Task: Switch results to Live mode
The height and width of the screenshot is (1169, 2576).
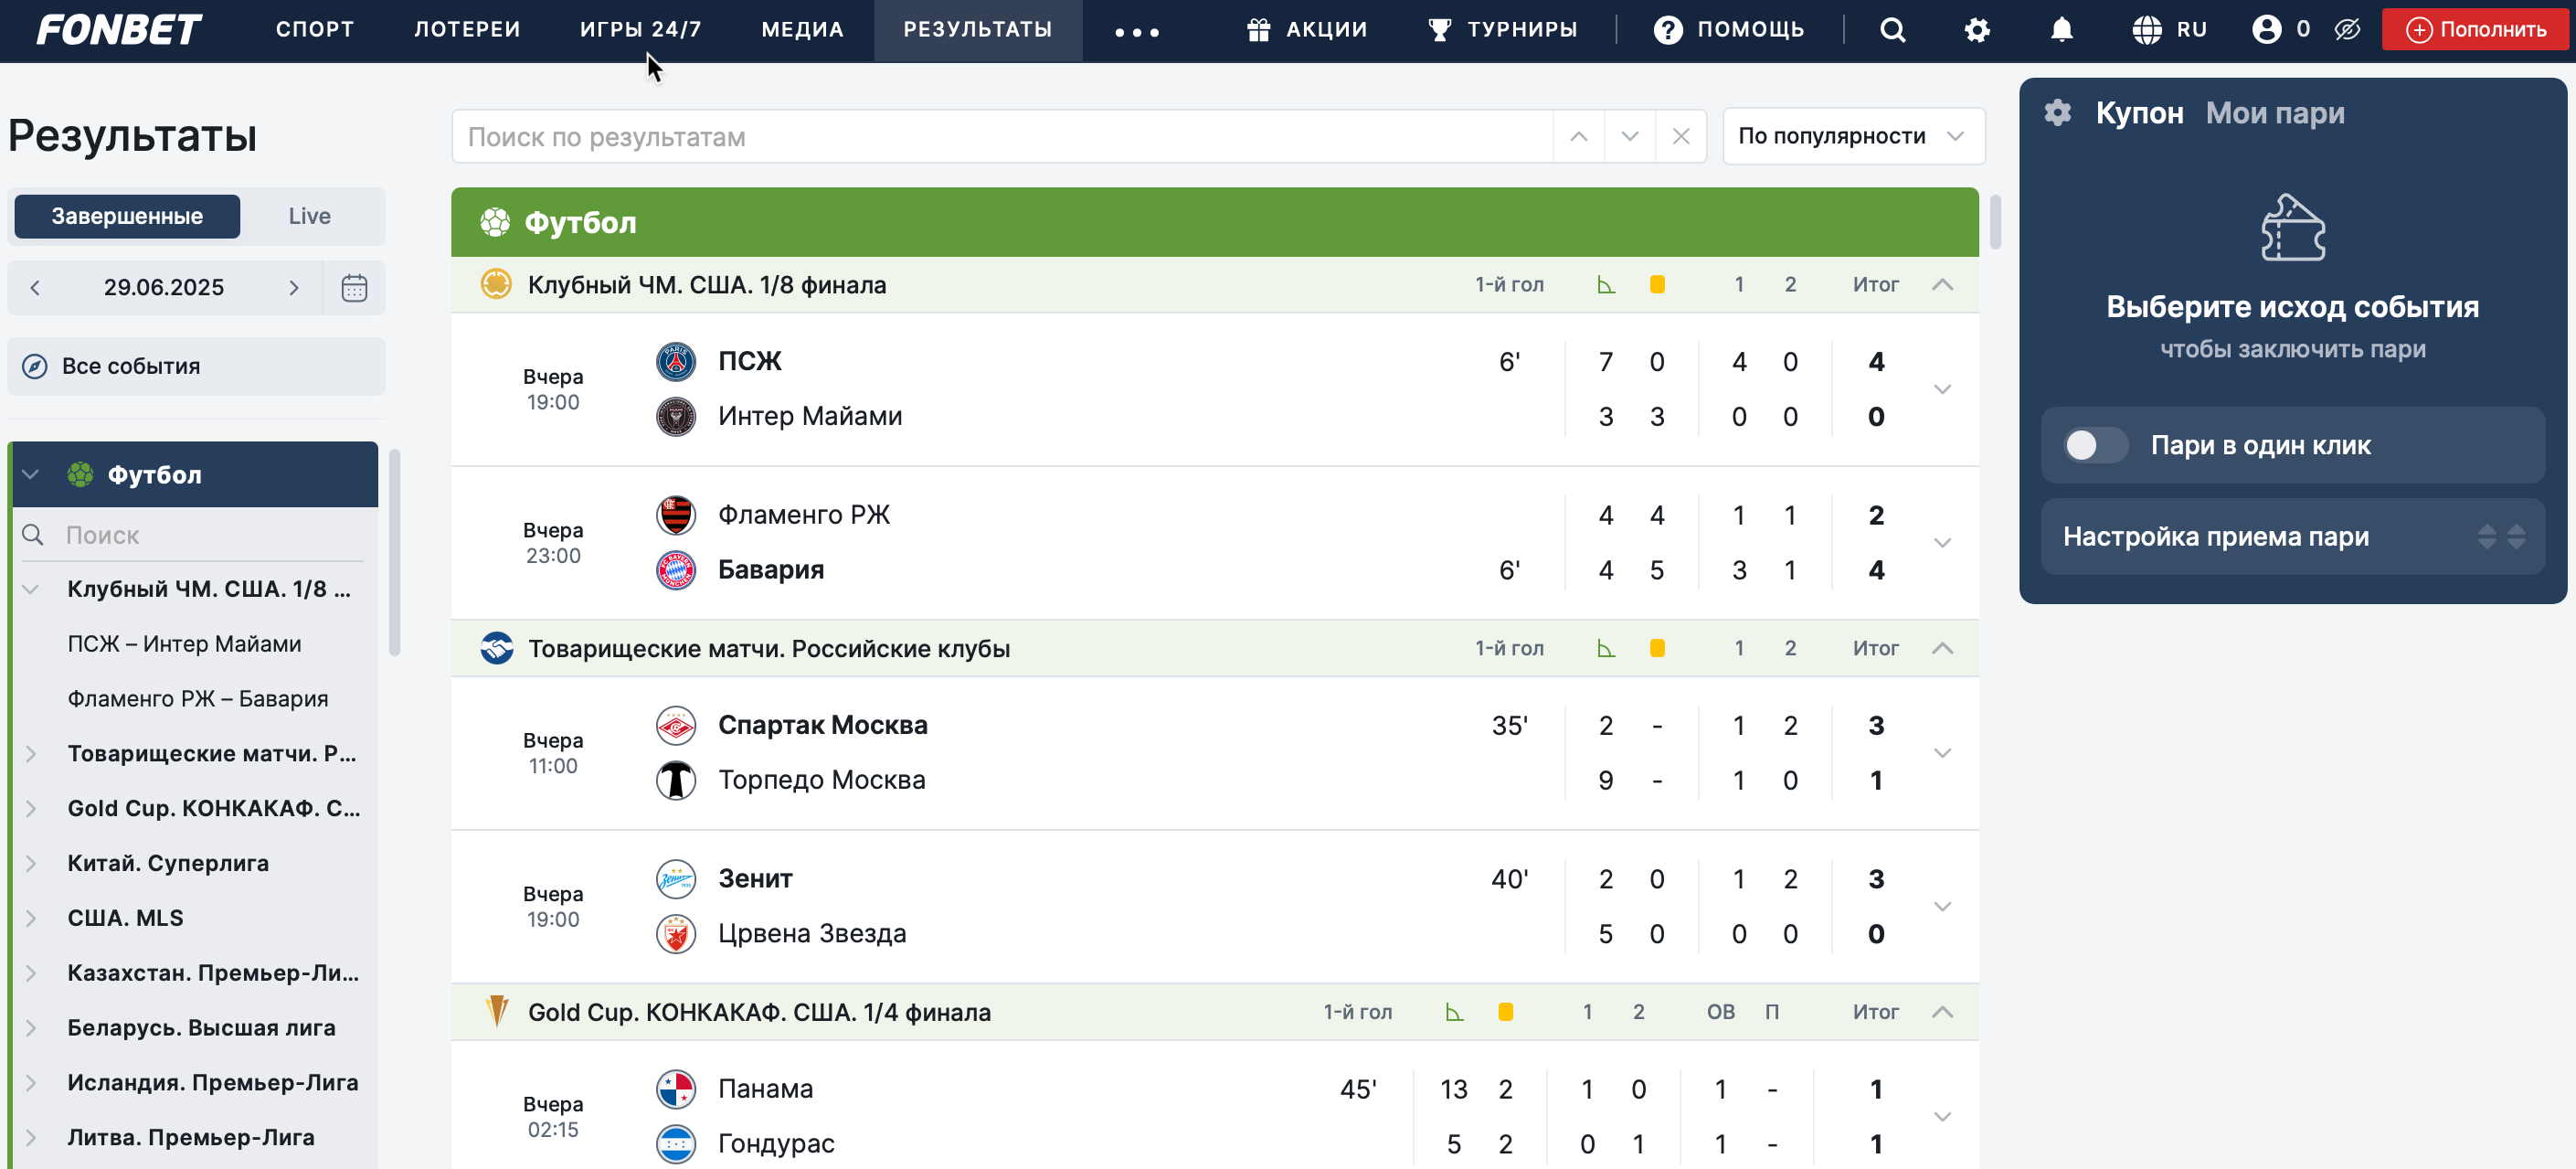Action: (309, 216)
